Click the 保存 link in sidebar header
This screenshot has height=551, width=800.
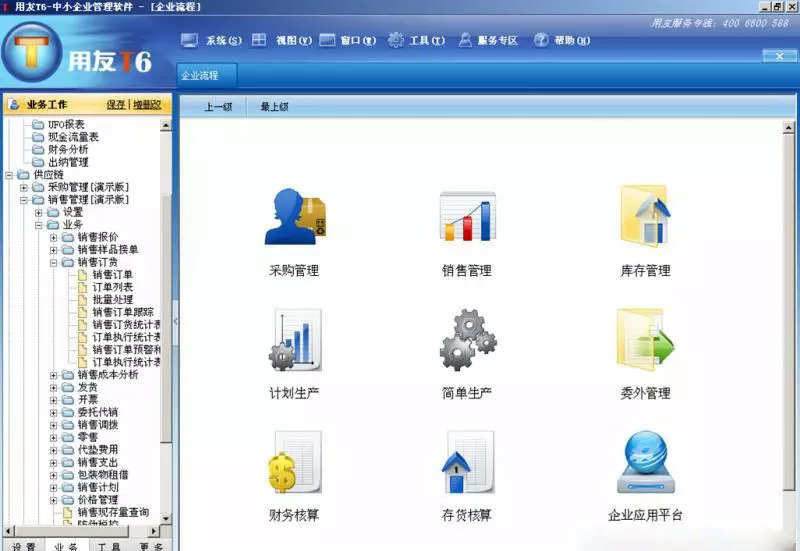point(116,105)
